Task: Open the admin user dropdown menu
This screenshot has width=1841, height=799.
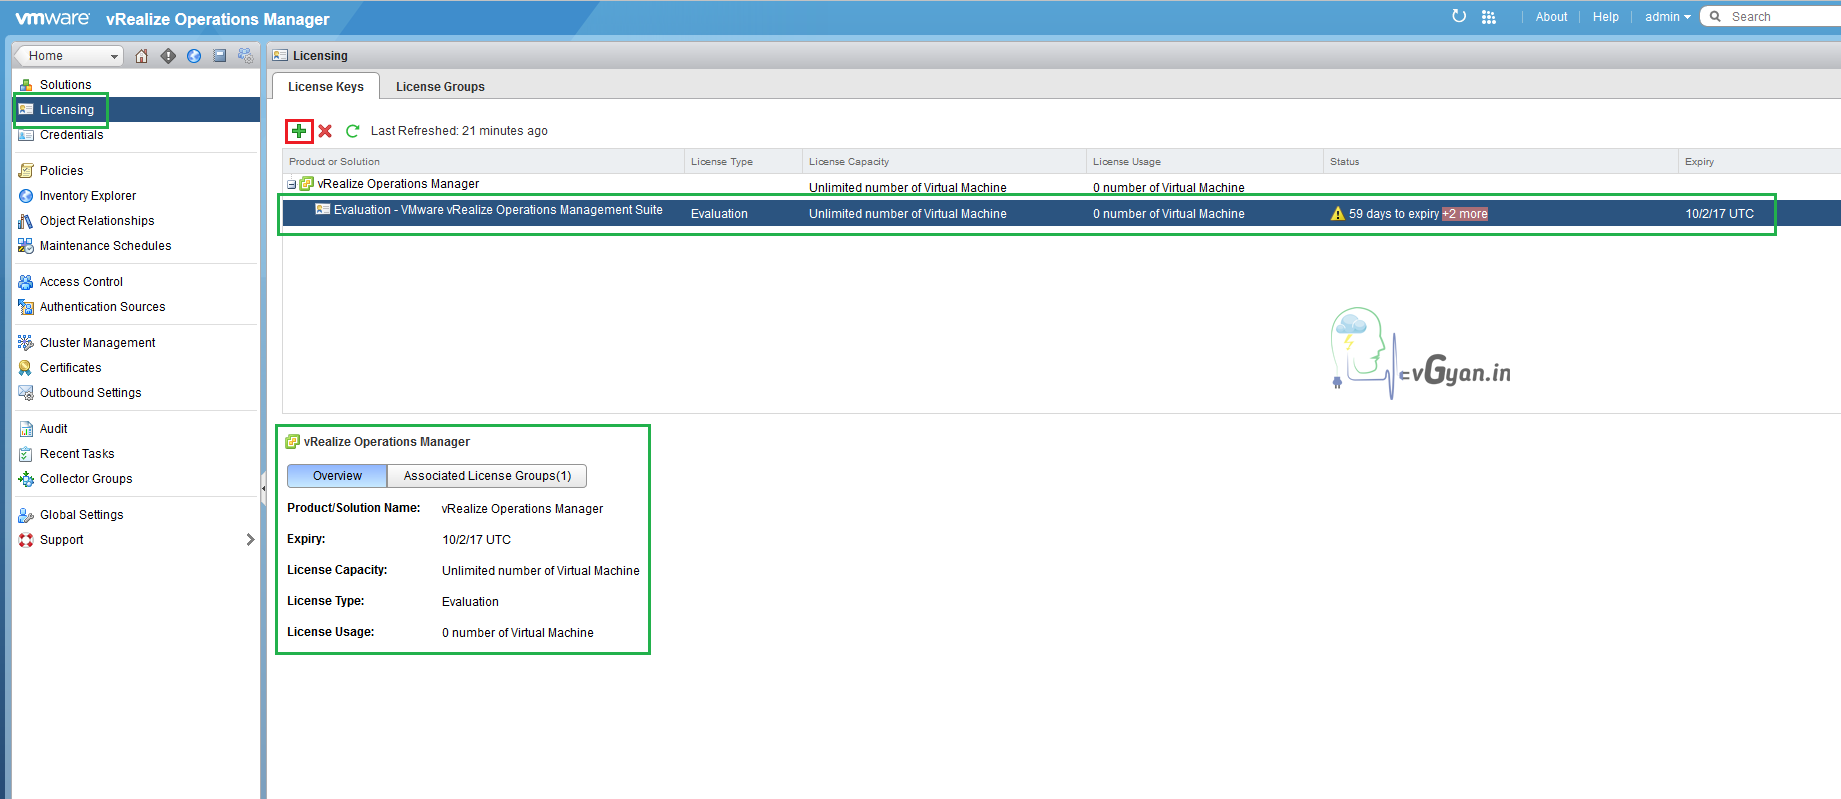Action: point(1667,17)
